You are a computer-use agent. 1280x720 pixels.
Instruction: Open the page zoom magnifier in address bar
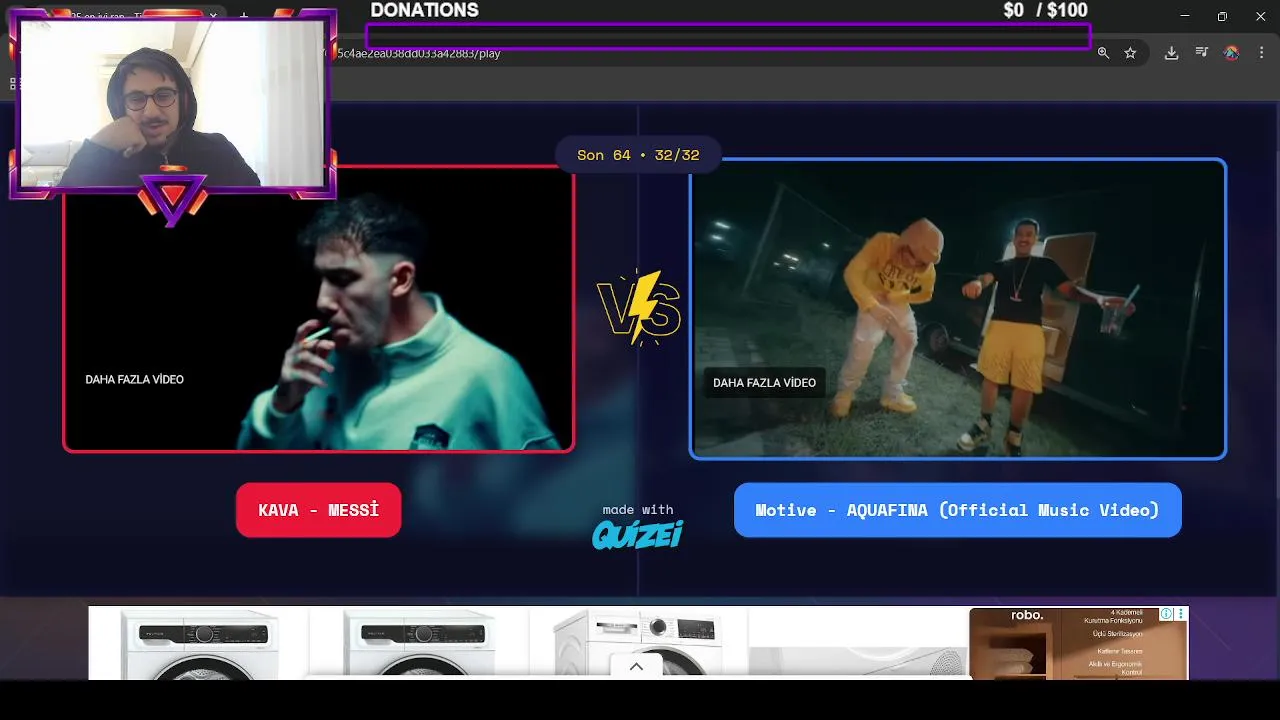[1103, 53]
